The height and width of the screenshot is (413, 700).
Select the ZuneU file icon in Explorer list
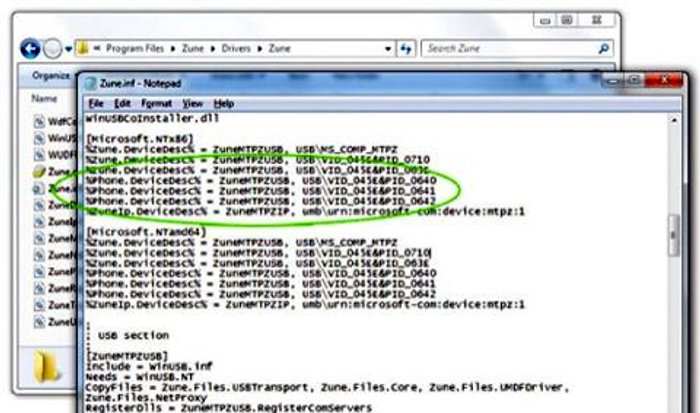pos(40,321)
